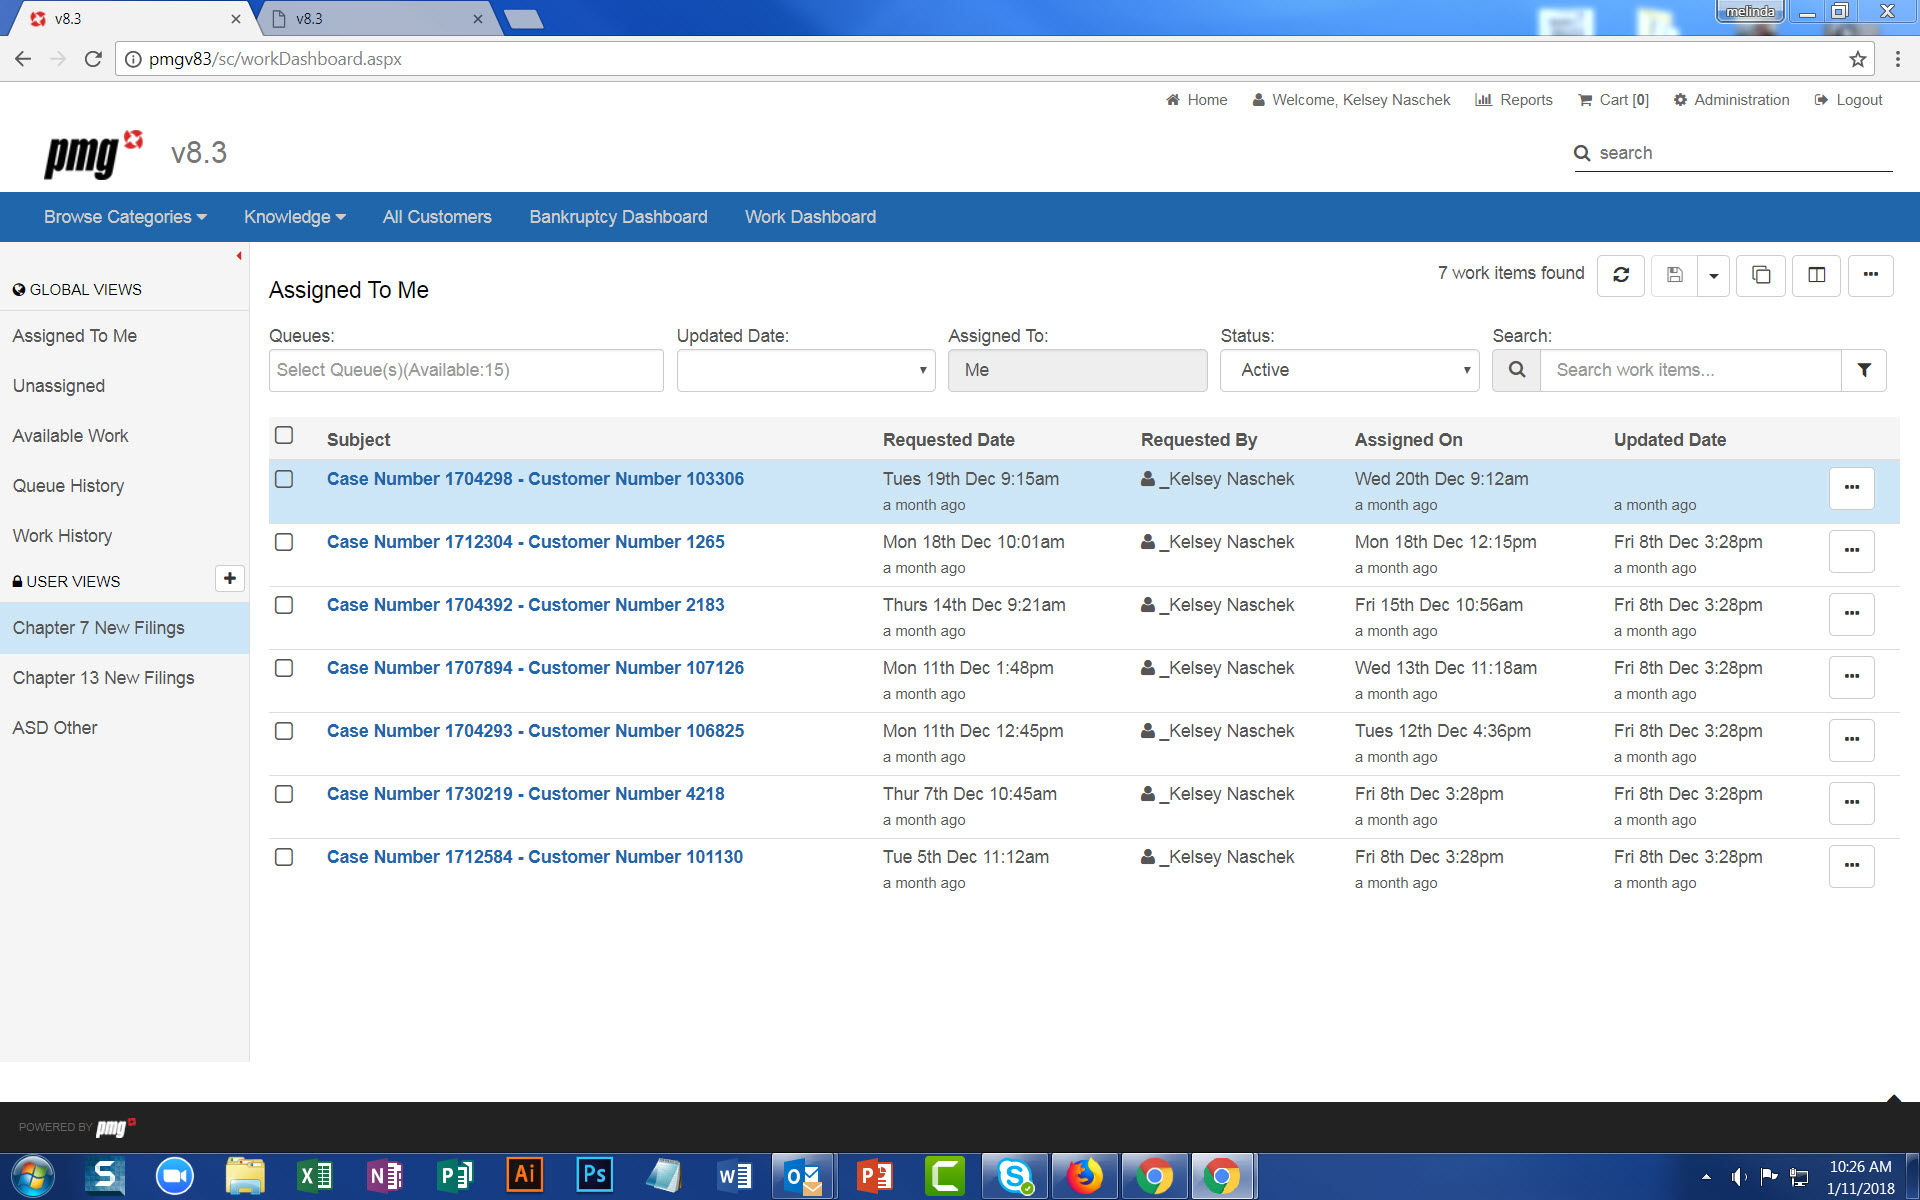Select Chapter 13 New Filings view
Image resolution: width=1920 pixels, height=1200 pixels.
point(103,678)
